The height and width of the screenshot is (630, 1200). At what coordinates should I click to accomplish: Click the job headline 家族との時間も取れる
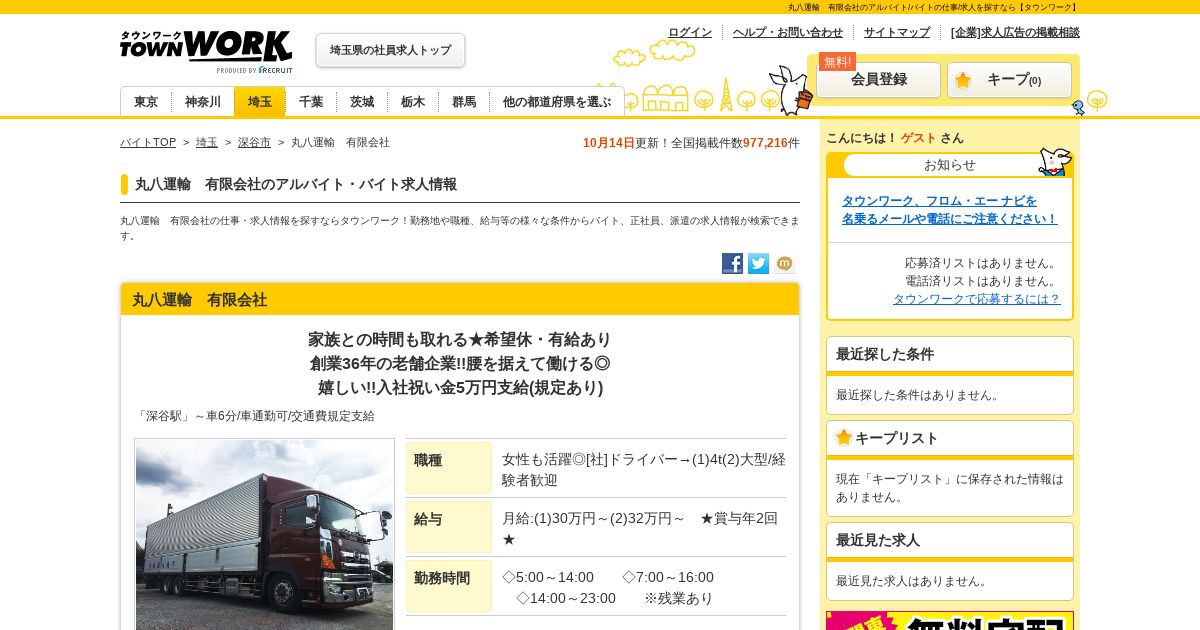pyautogui.click(x=460, y=340)
